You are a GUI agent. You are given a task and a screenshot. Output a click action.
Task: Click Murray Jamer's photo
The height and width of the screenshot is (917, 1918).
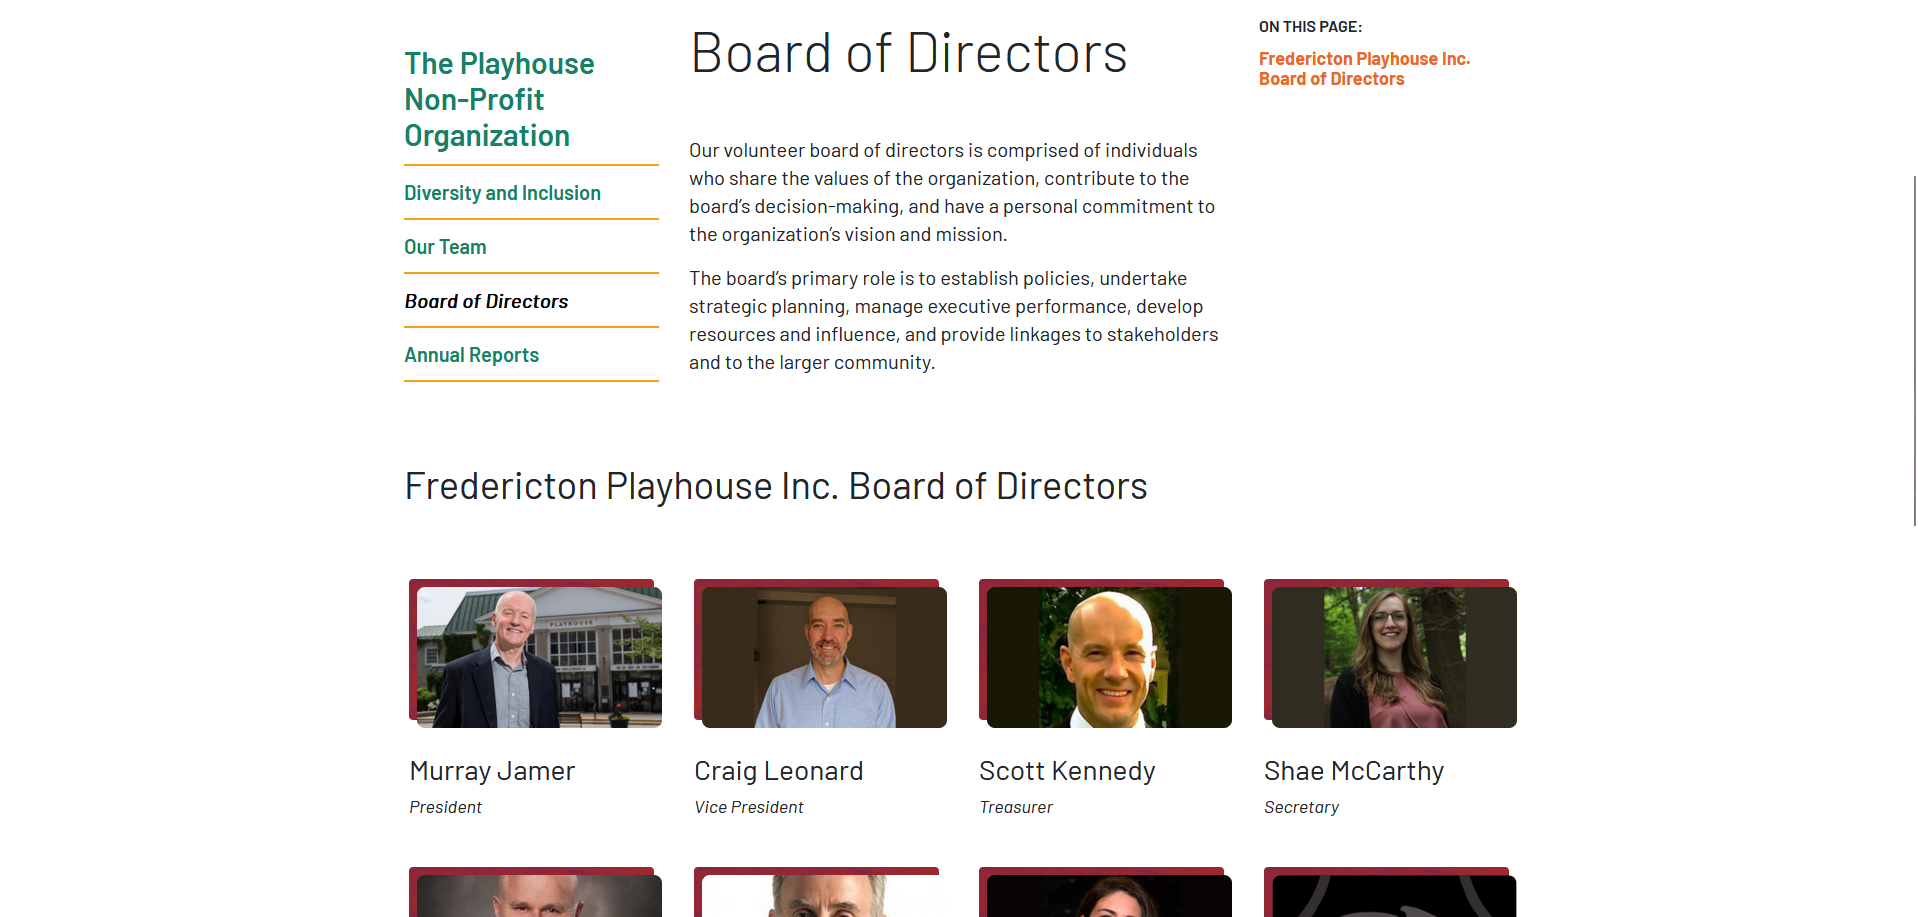tap(539, 657)
